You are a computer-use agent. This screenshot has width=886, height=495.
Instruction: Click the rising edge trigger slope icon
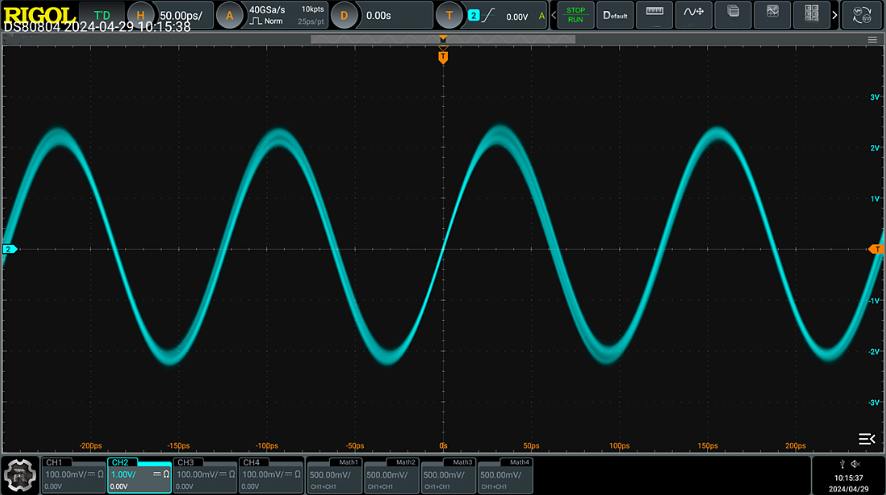(x=488, y=16)
